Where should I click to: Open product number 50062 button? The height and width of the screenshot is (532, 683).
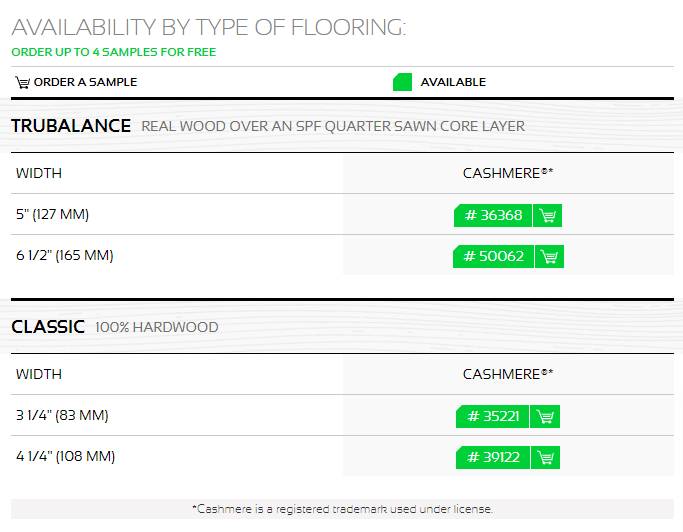click(493, 256)
